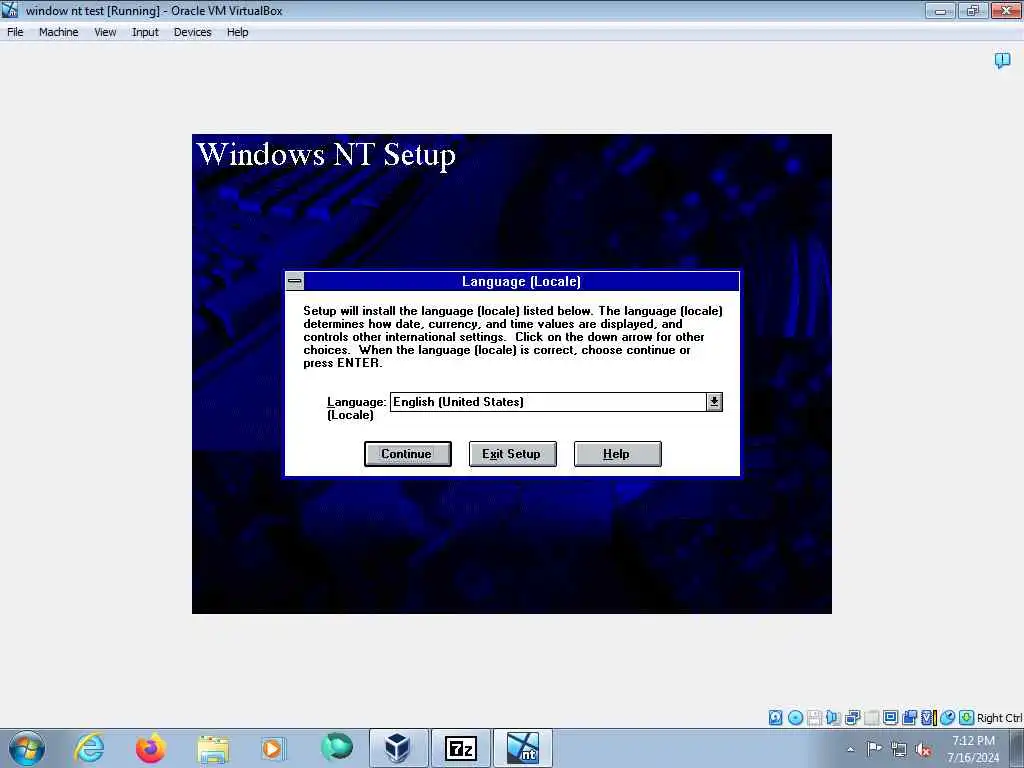Click the English (United States) language field
Viewport: 1024px width, 768px height.
(548, 402)
